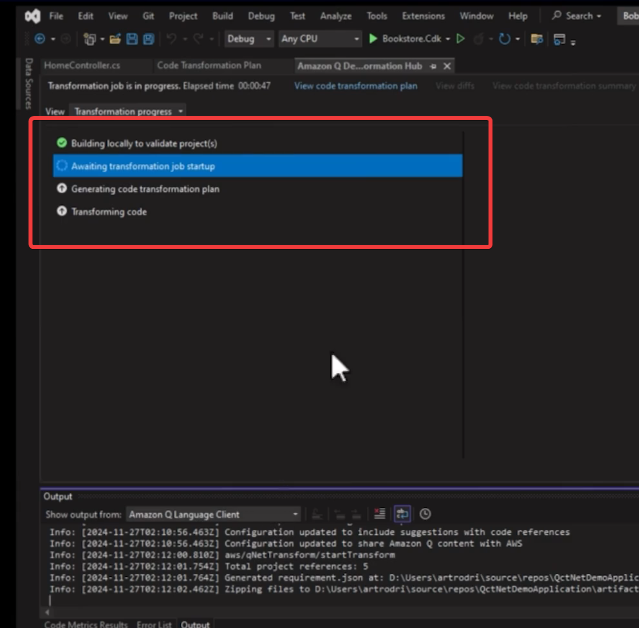The width and height of the screenshot is (639, 628).
Task: Open the Build menu
Action: point(223,16)
